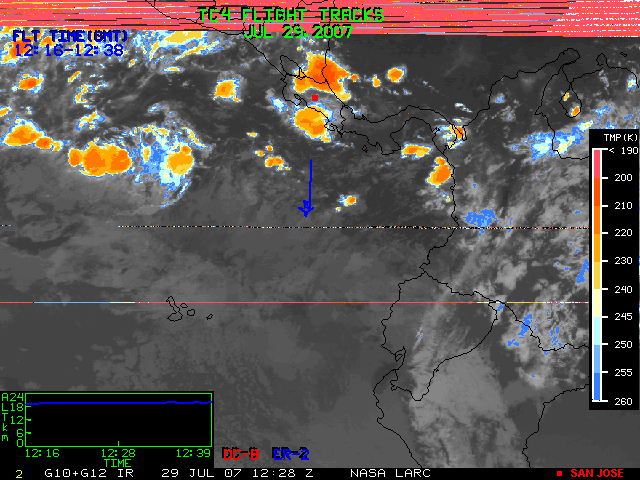
Task: Click the red San Jose marker on the map
Action: (314, 98)
